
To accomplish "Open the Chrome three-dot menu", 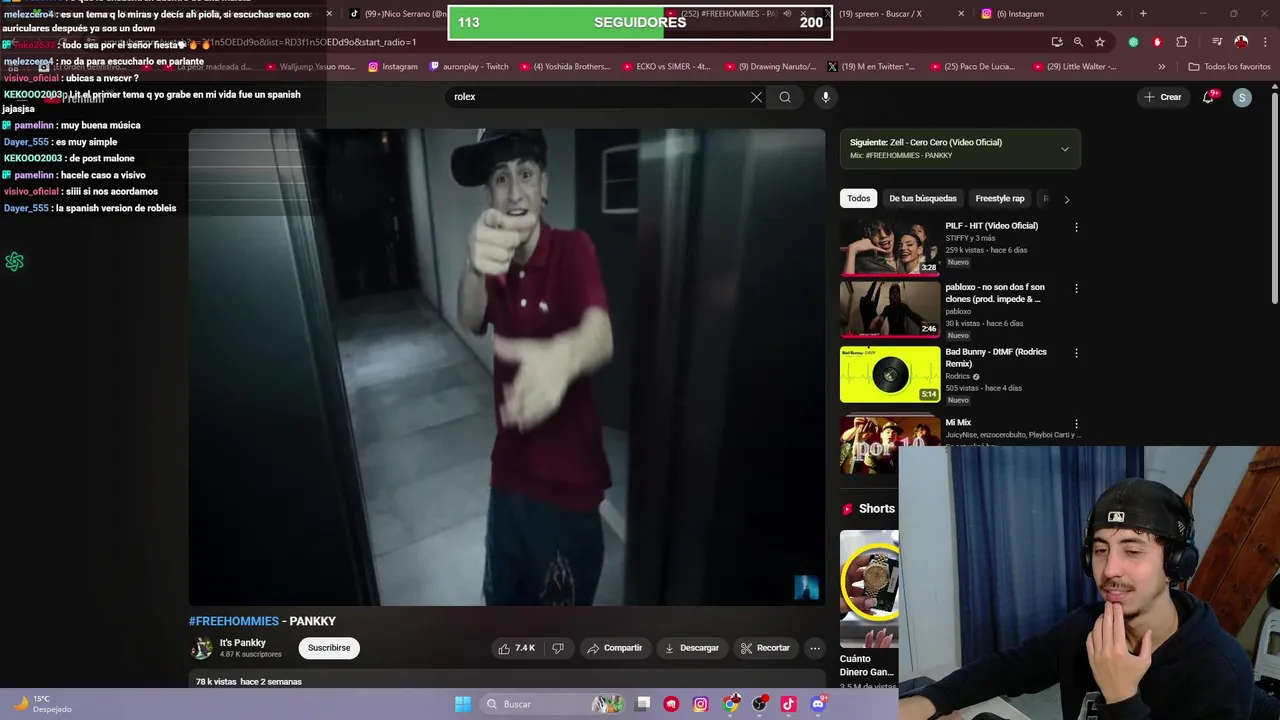I will coord(1266,42).
